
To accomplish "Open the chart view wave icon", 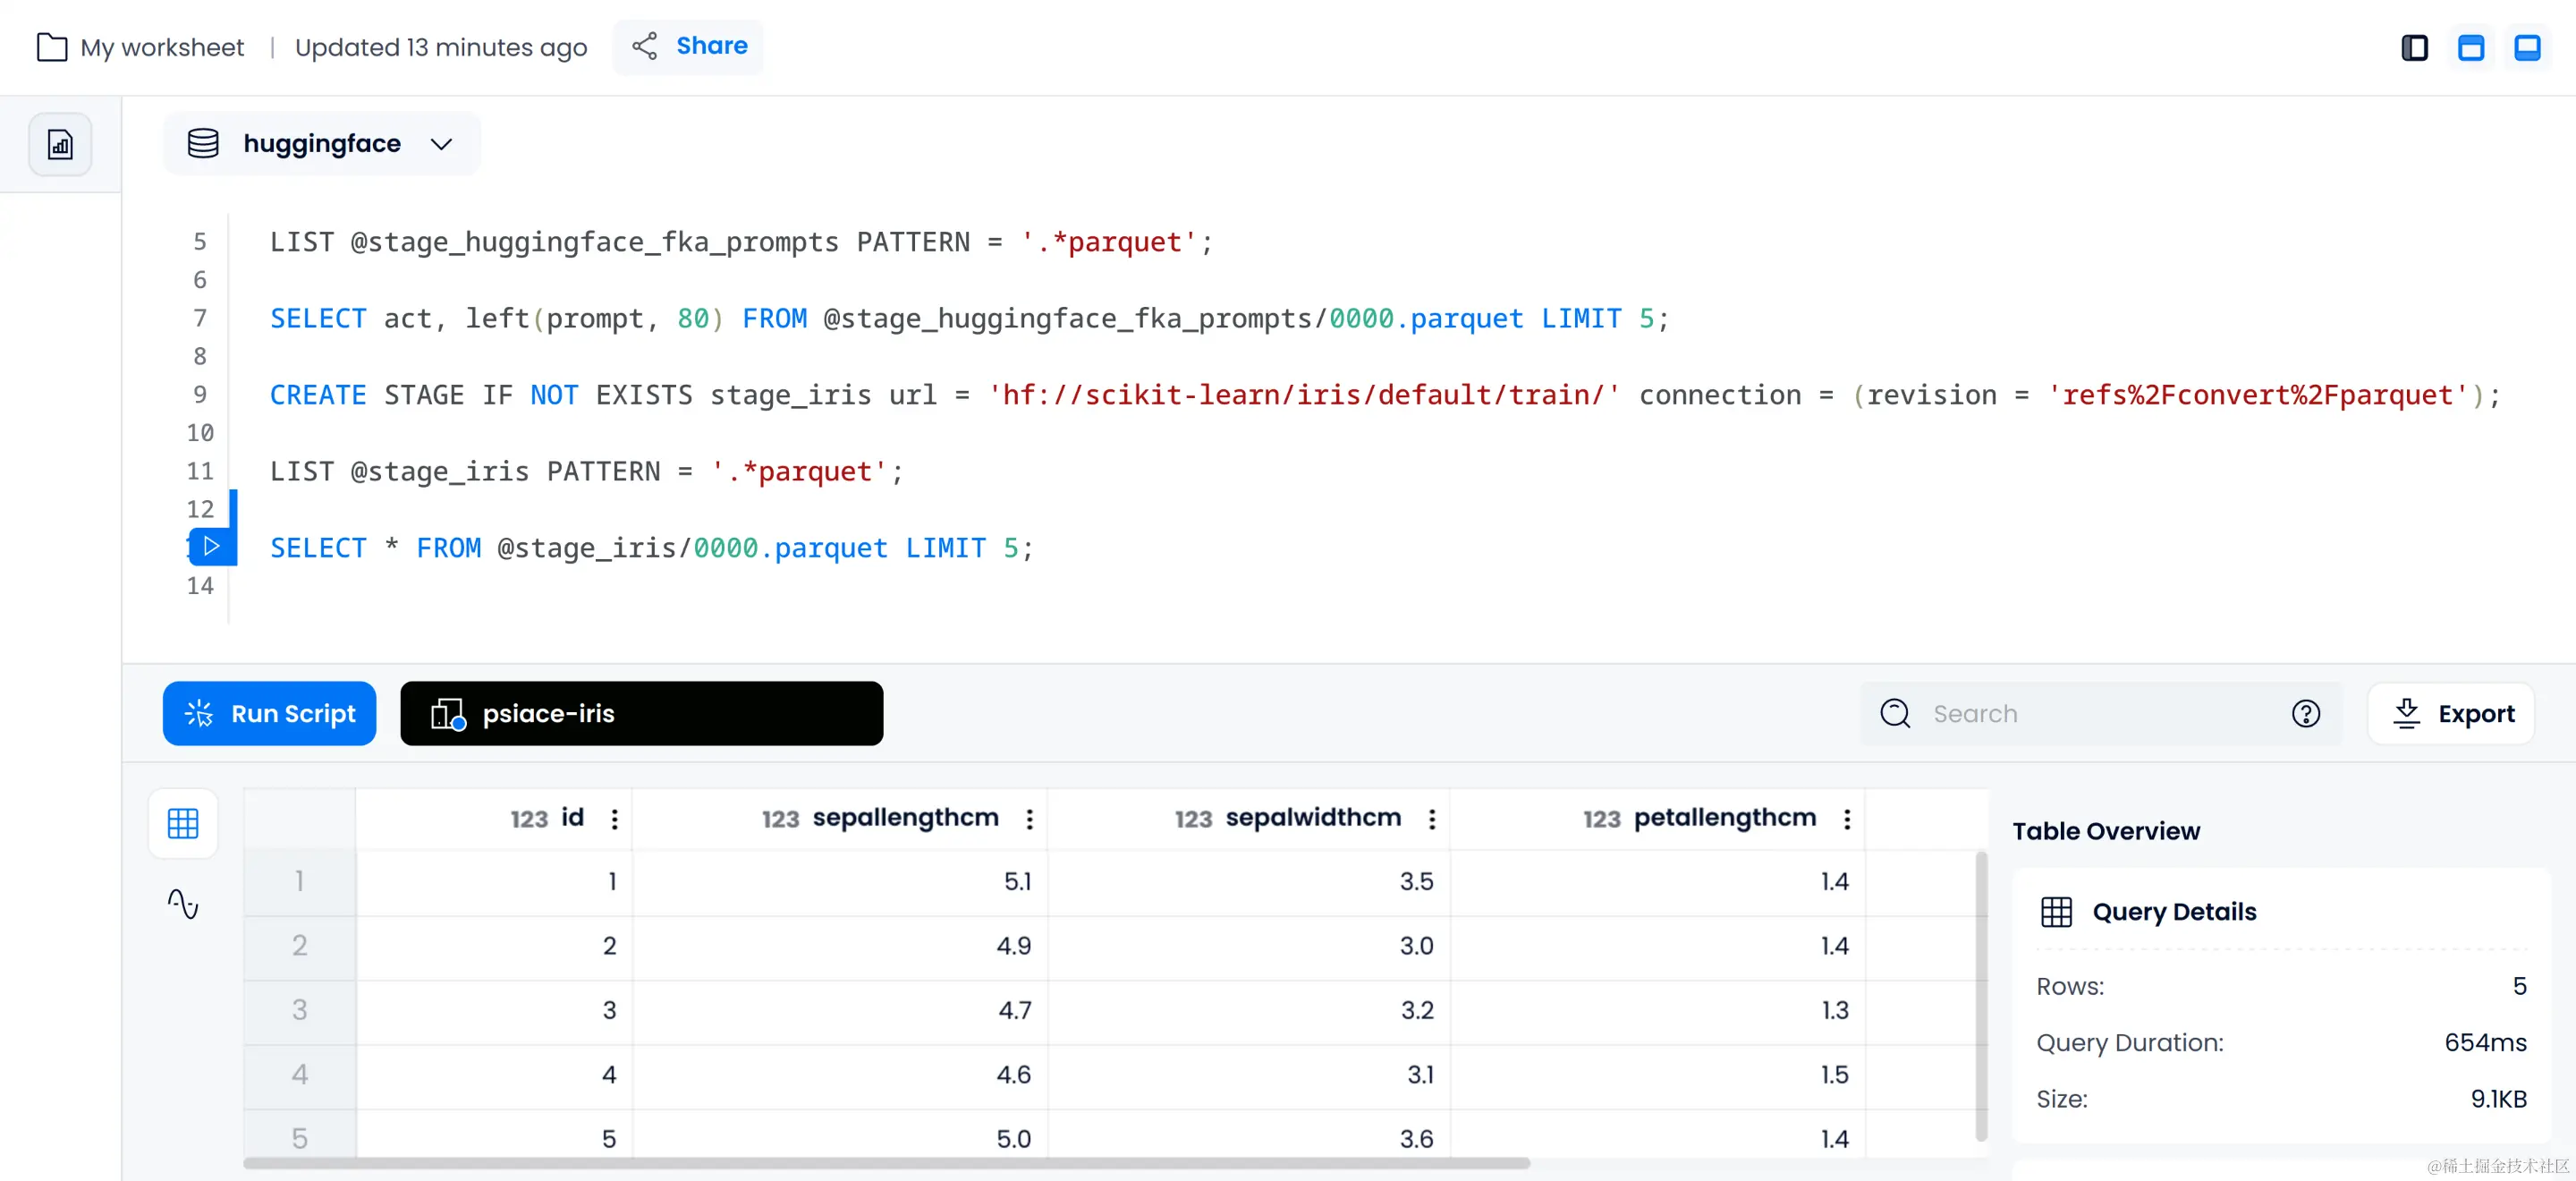I will 183,904.
